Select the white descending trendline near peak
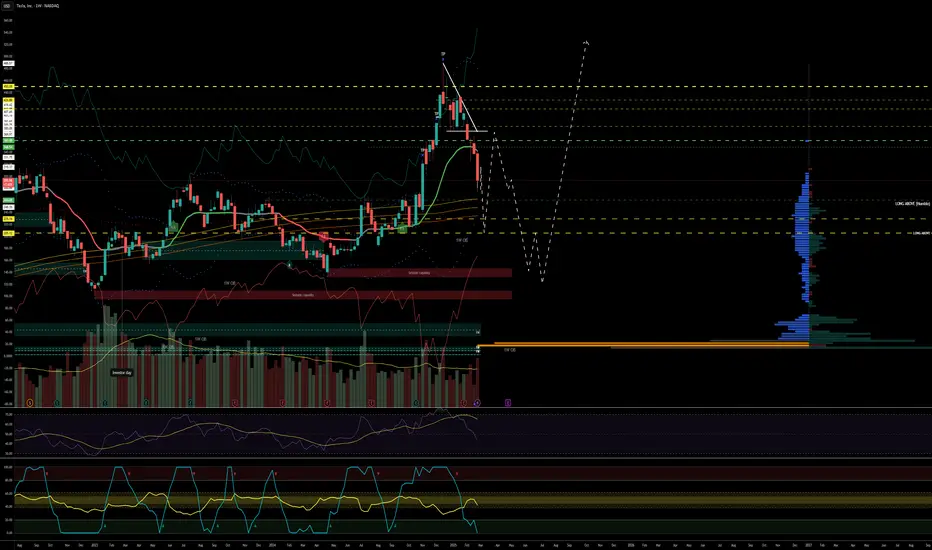This screenshot has width=932, height=550. tap(458, 95)
